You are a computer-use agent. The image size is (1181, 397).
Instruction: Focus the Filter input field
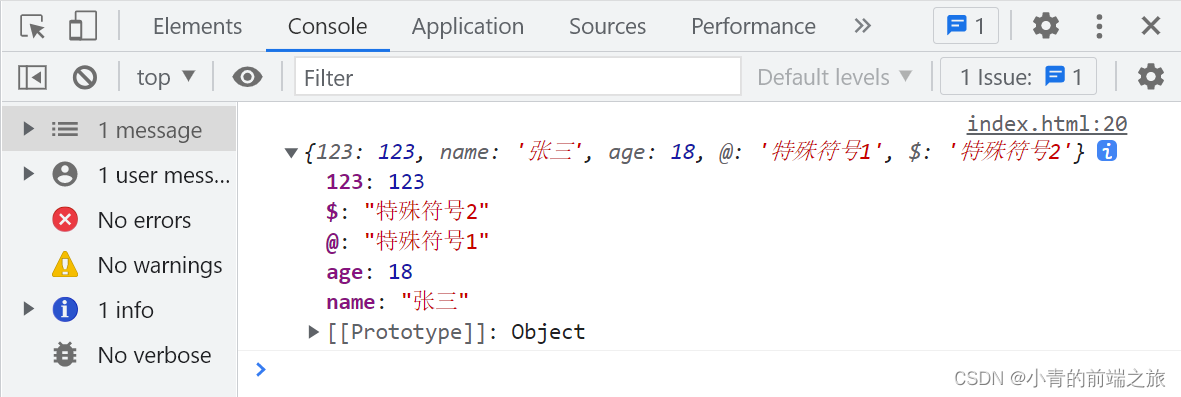click(x=517, y=77)
